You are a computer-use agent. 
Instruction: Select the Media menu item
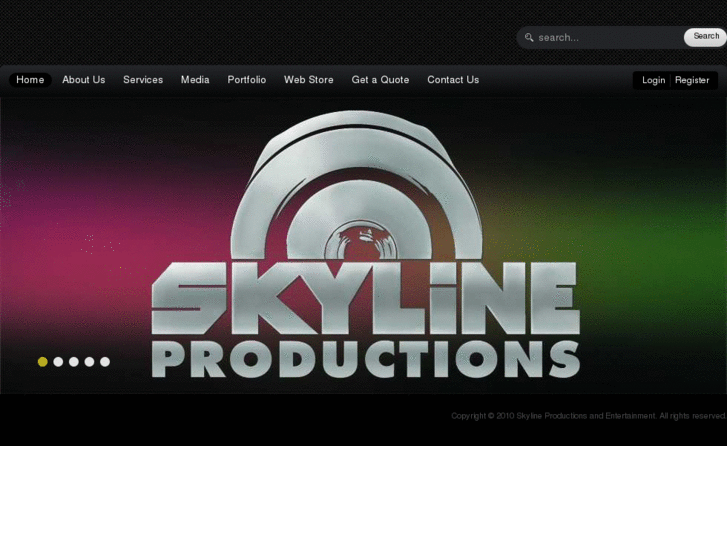tap(195, 80)
